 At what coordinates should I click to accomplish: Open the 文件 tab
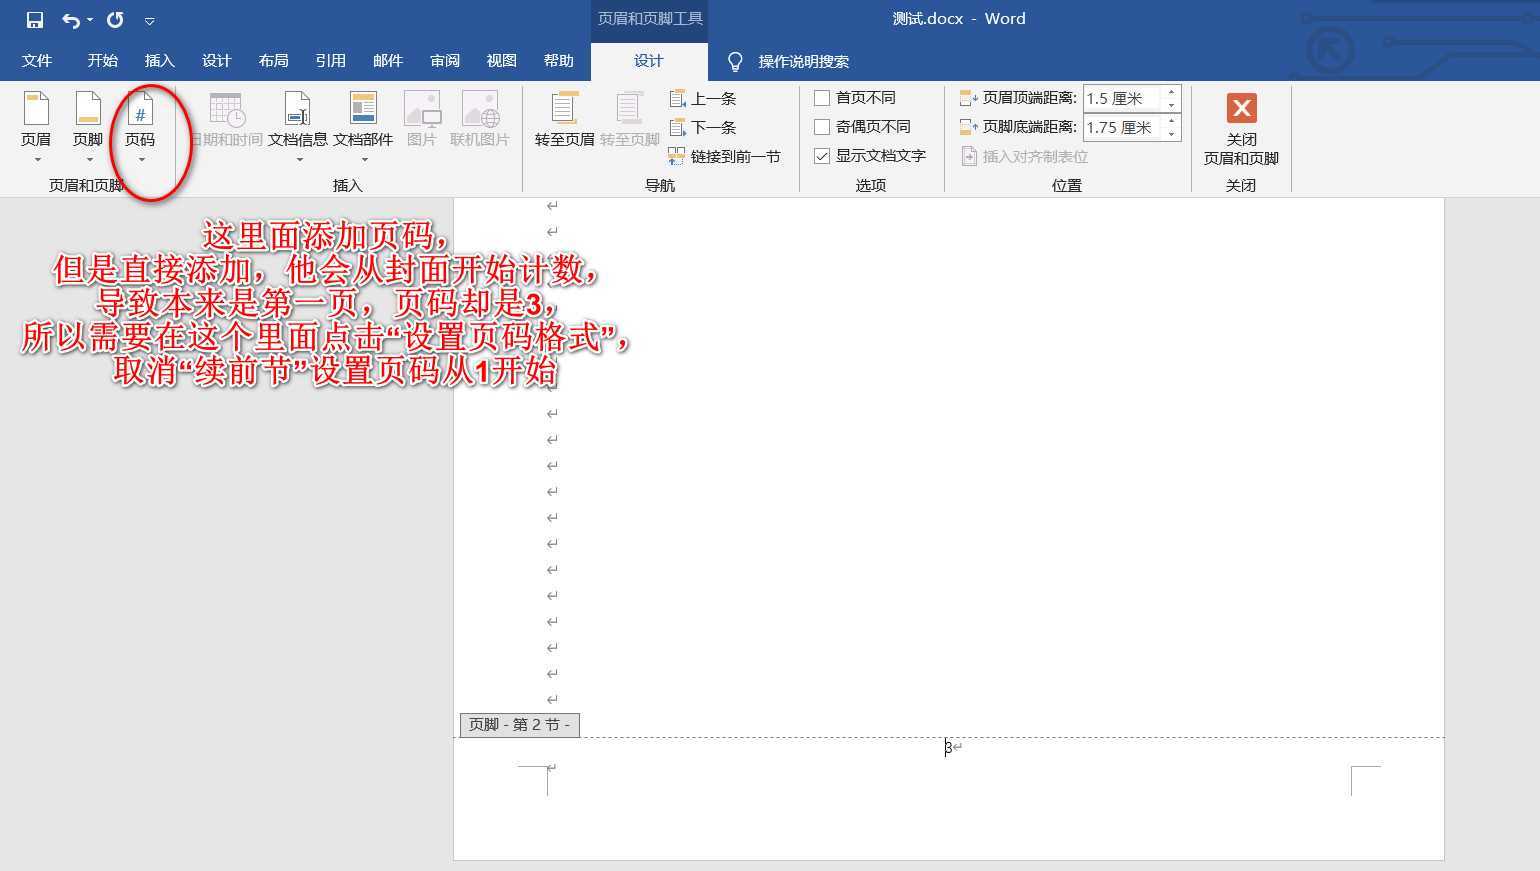[37, 61]
